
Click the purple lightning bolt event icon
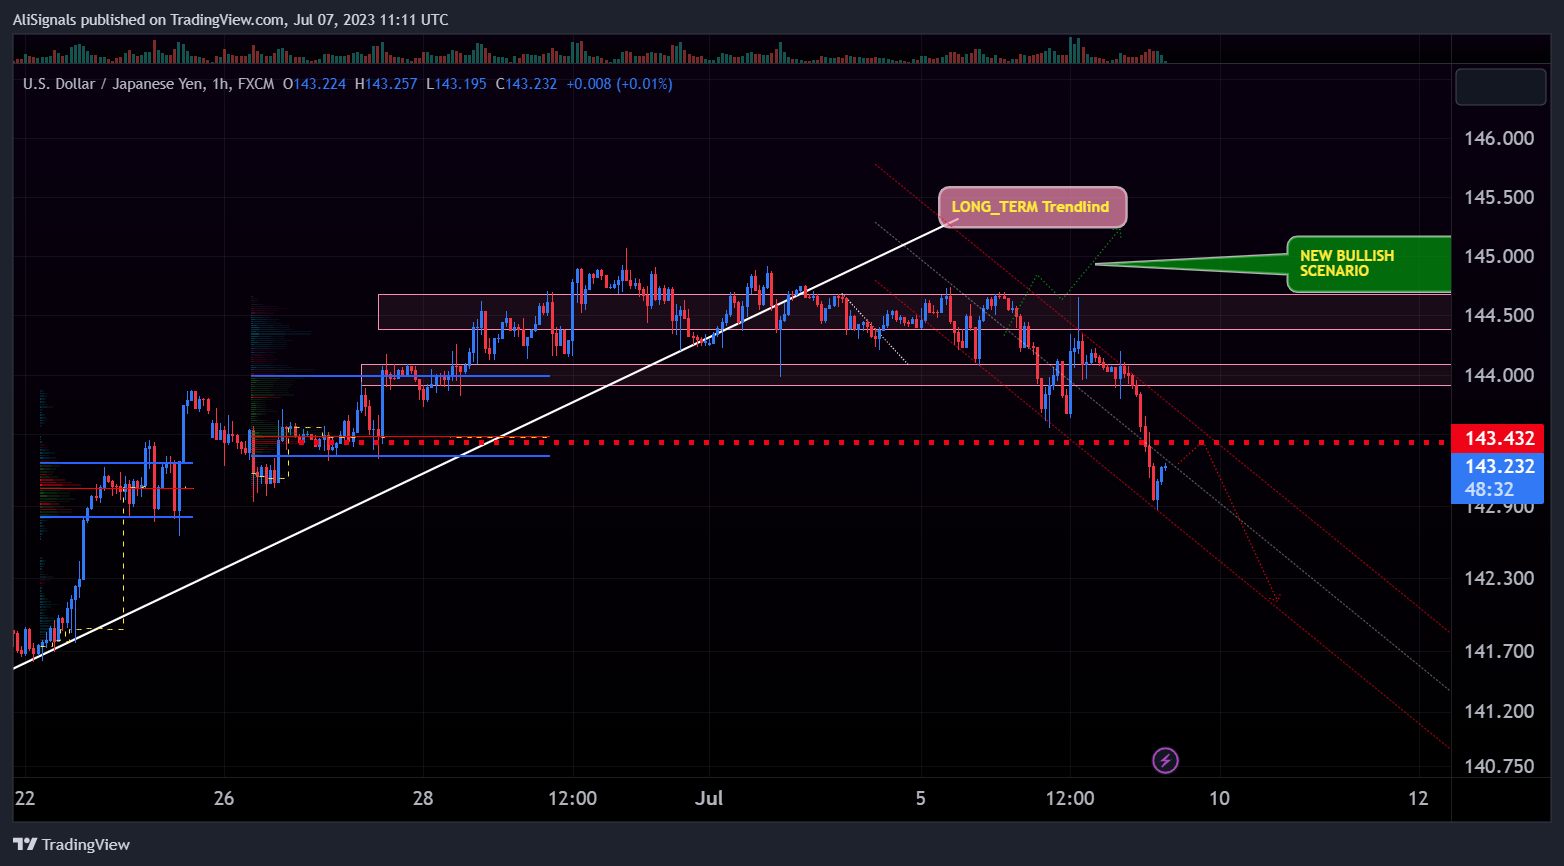[x=1165, y=761]
